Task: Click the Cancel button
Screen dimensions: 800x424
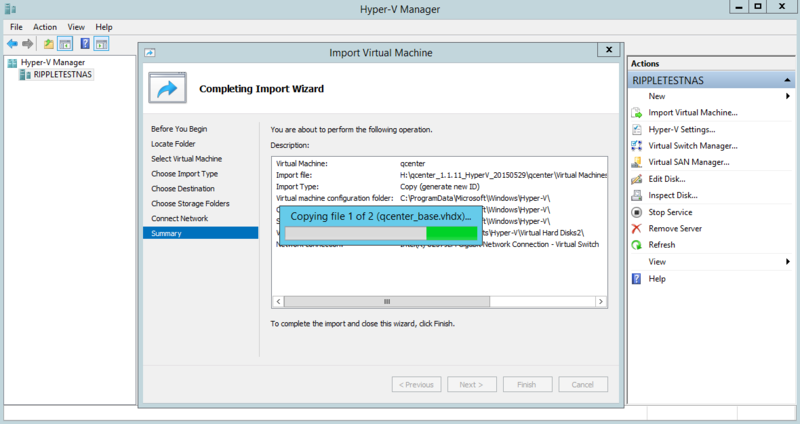Action: coord(583,385)
